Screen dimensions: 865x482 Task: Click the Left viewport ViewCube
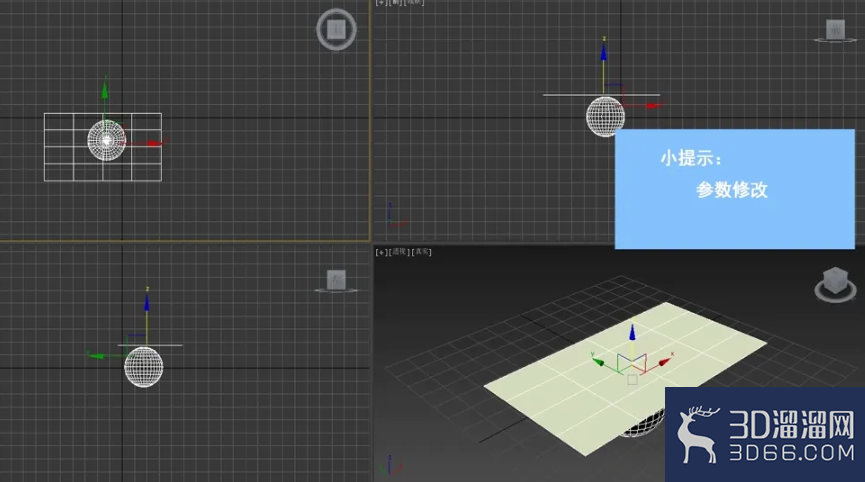(336, 280)
